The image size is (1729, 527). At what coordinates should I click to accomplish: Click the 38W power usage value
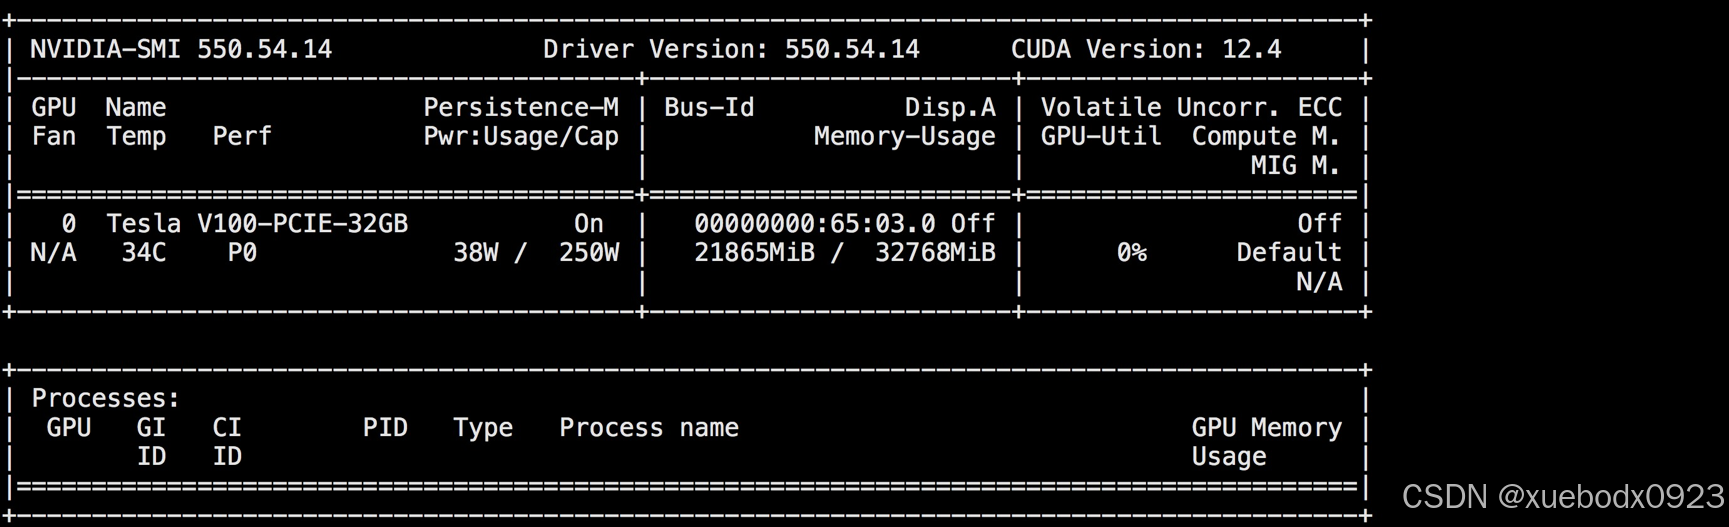click(x=475, y=252)
